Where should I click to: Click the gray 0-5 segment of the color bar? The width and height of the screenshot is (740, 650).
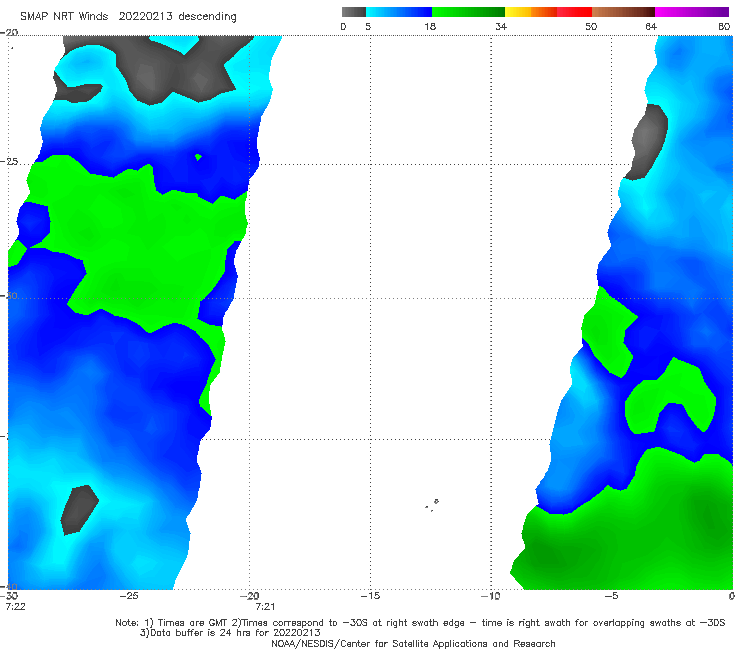(x=354, y=12)
